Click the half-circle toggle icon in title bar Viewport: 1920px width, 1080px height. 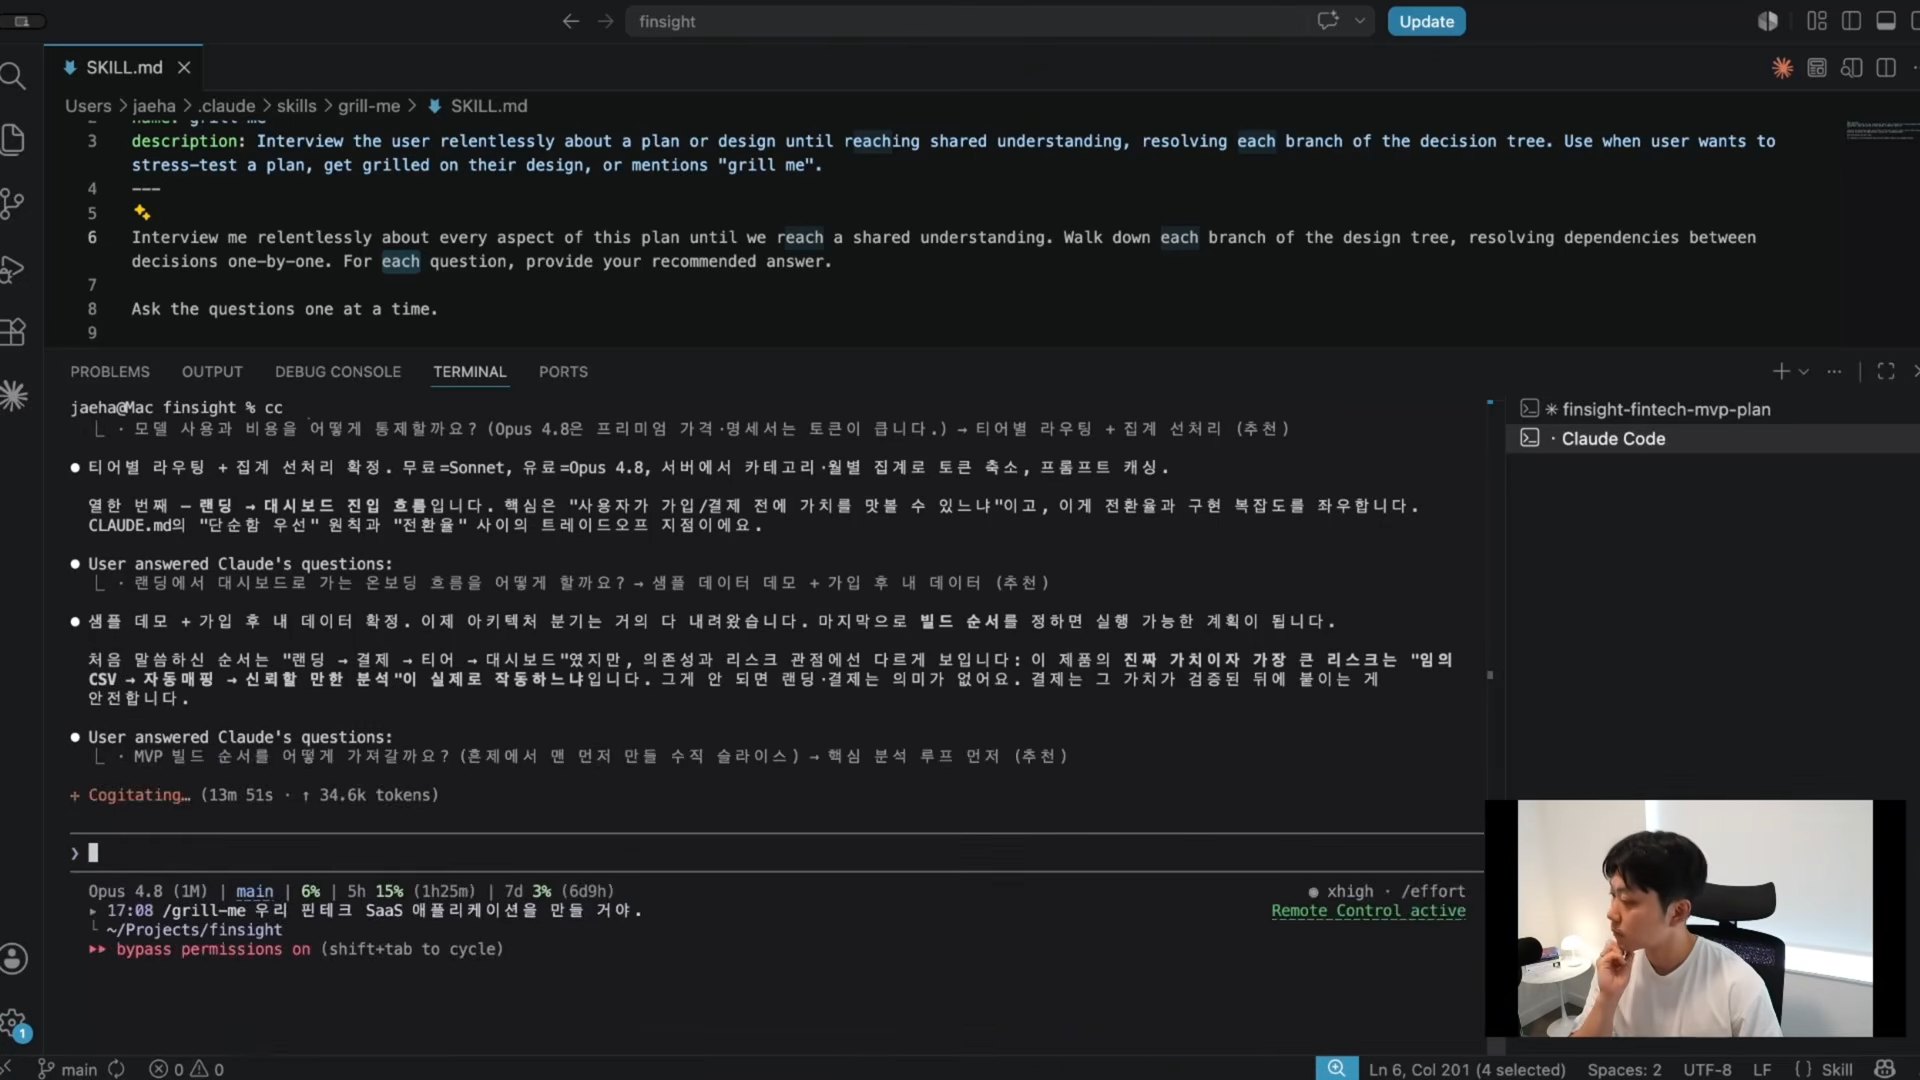1768,21
